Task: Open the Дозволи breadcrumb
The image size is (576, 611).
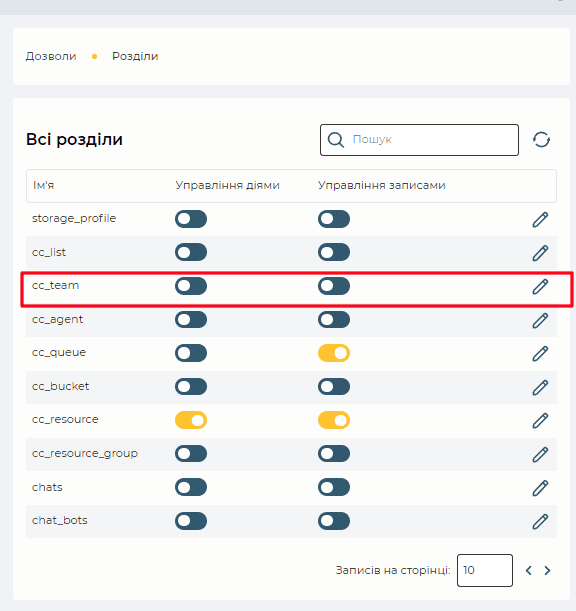Action: point(51,56)
